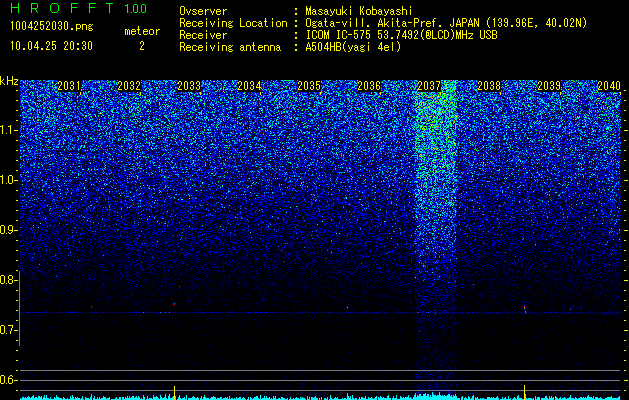This screenshot has width=629, height=400.
Task: Click the Receiving antenna label
Action: click(x=230, y=47)
